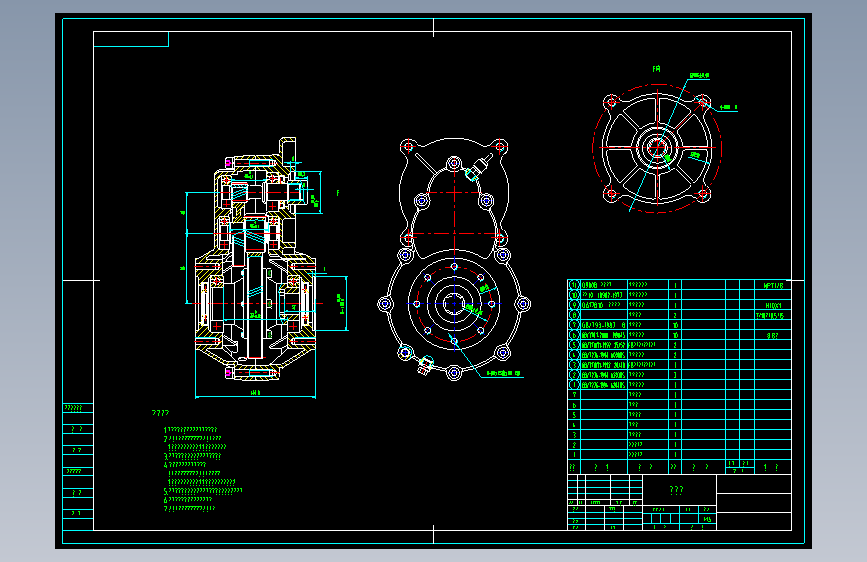The width and height of the screenshot is (867, 562).
Task: Select note line 5 in the technical notes
Action: 203,491
